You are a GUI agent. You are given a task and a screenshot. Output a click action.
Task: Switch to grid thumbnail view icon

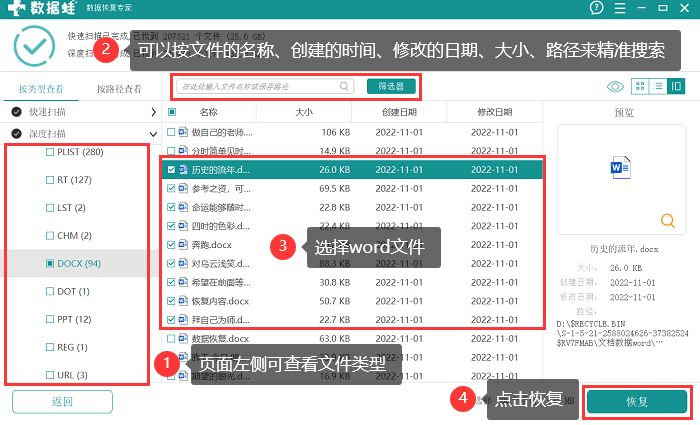pyautogui.click(x=640, y=86)
